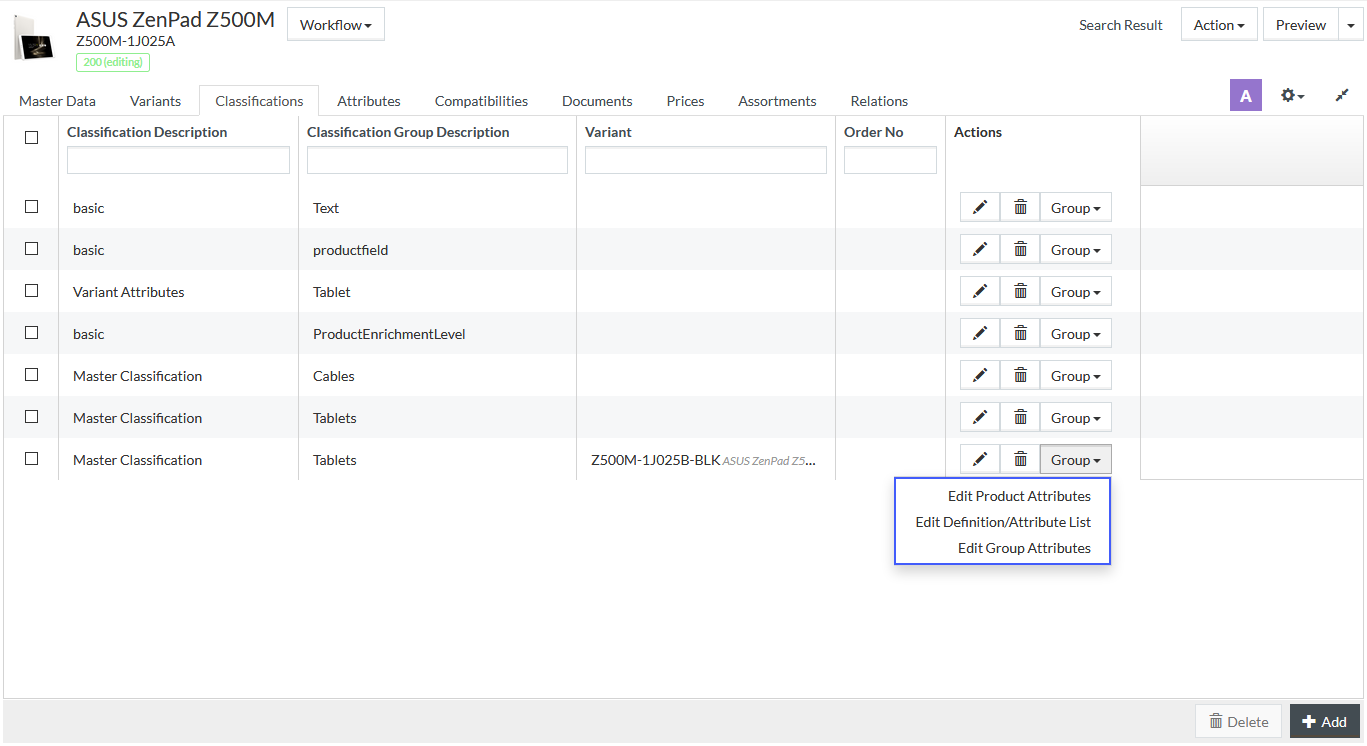Image resolution: width=1367 pixels, height=746 pixels.
Task: Delete the basic Text classification row
Action: coord(1020,208)
